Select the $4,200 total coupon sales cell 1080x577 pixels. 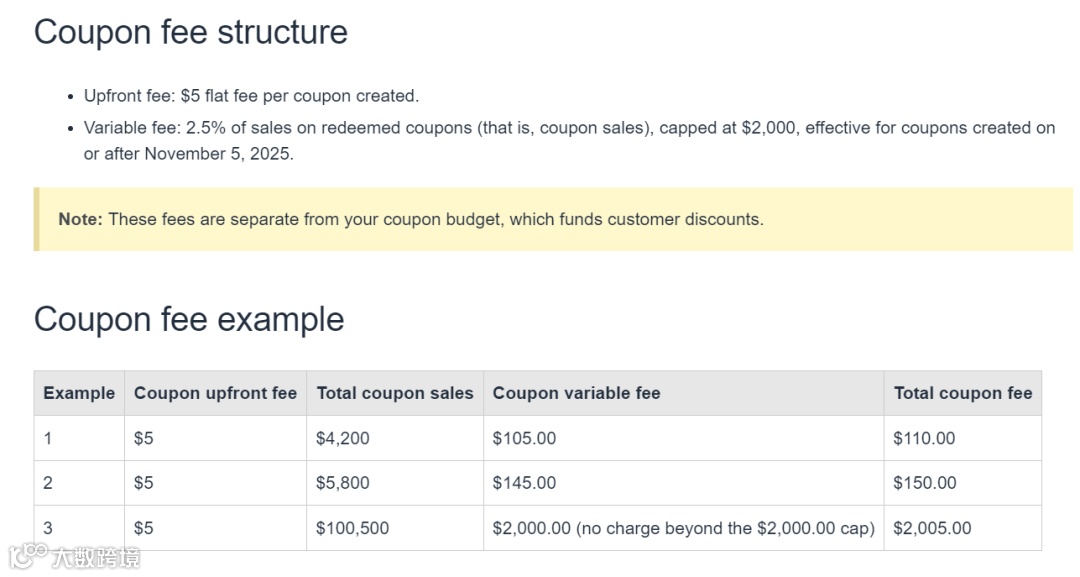pos(343,438)
